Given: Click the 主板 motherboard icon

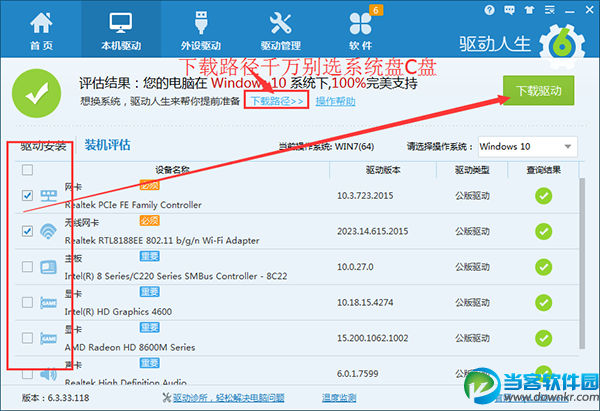Looking at the screenshot, I should (49, 267).
